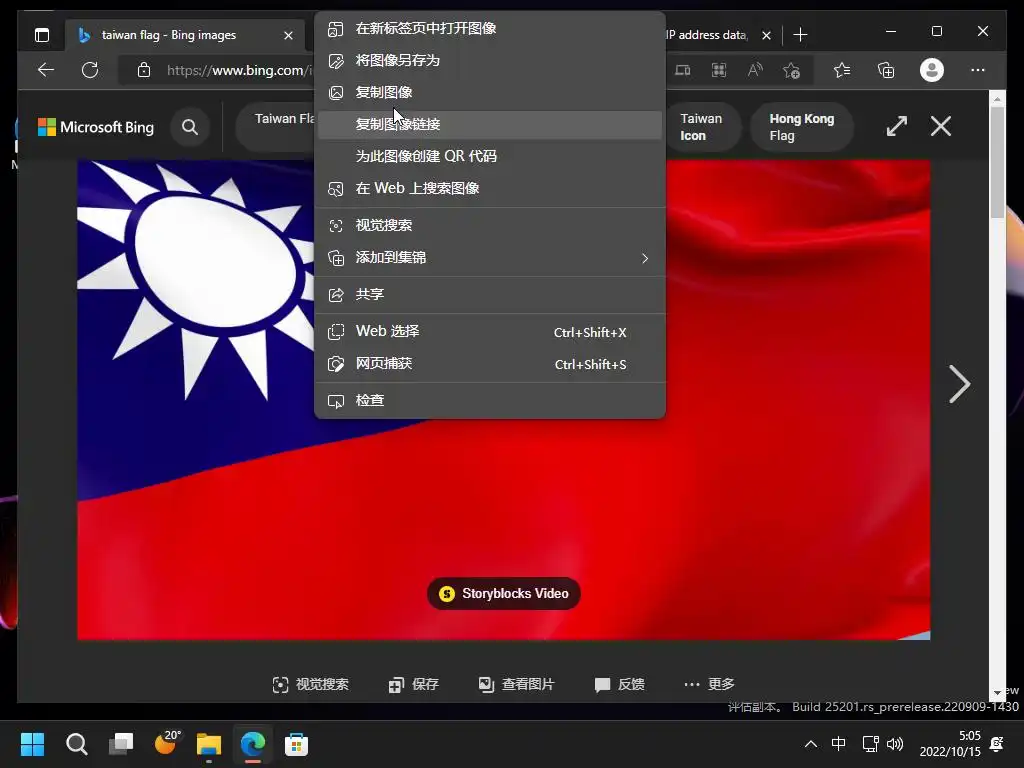Viewport: 1024px width, 768px height.
Task: Expand the 添加到集锦 submenu
Action: pyautogui.click(x=490, y=257)
